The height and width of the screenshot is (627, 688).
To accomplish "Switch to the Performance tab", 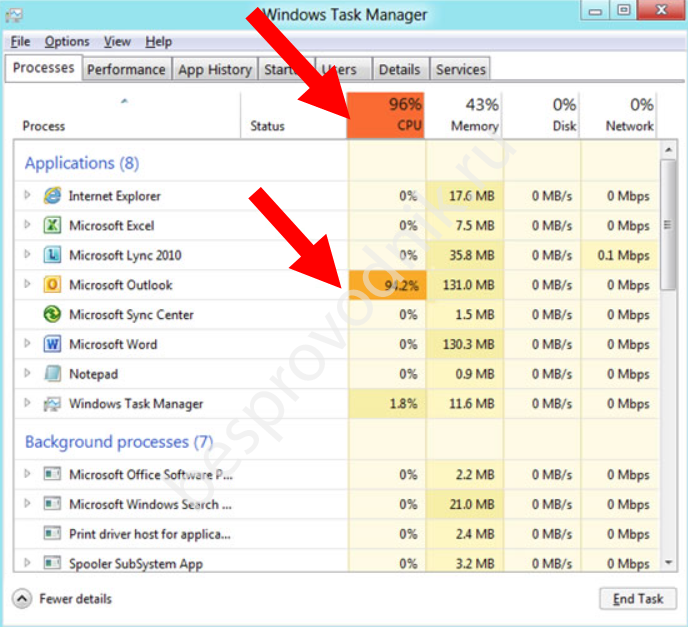I will (x=126, y=69).
